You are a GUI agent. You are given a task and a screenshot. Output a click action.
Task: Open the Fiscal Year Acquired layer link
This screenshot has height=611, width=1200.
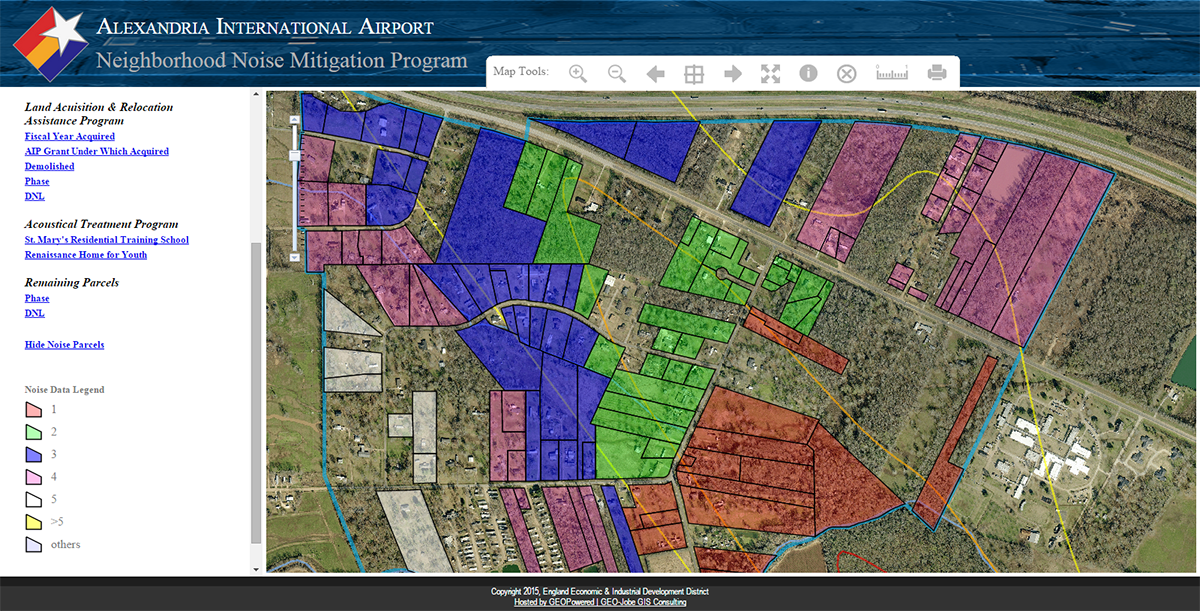pos(70,136)
